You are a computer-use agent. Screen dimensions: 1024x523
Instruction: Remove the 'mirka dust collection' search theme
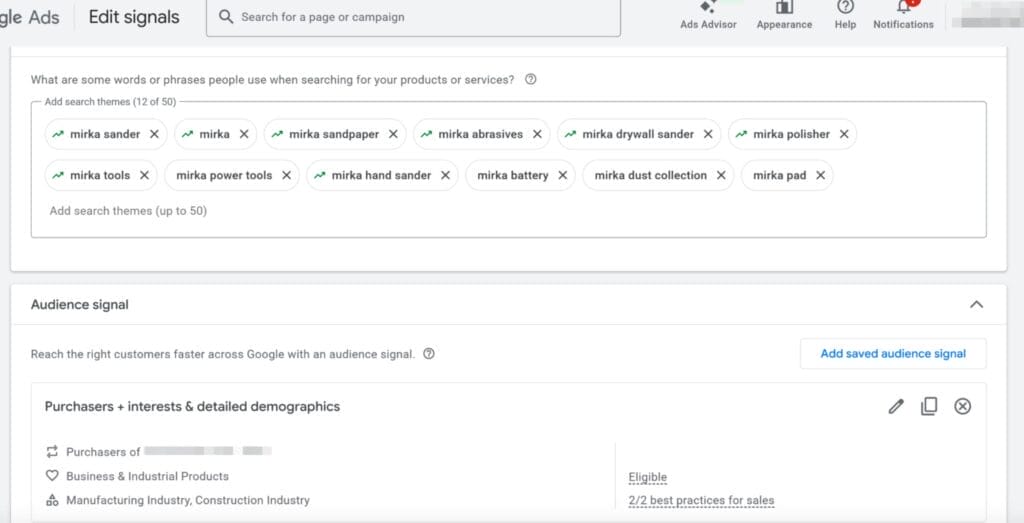[x=721, y=175]
